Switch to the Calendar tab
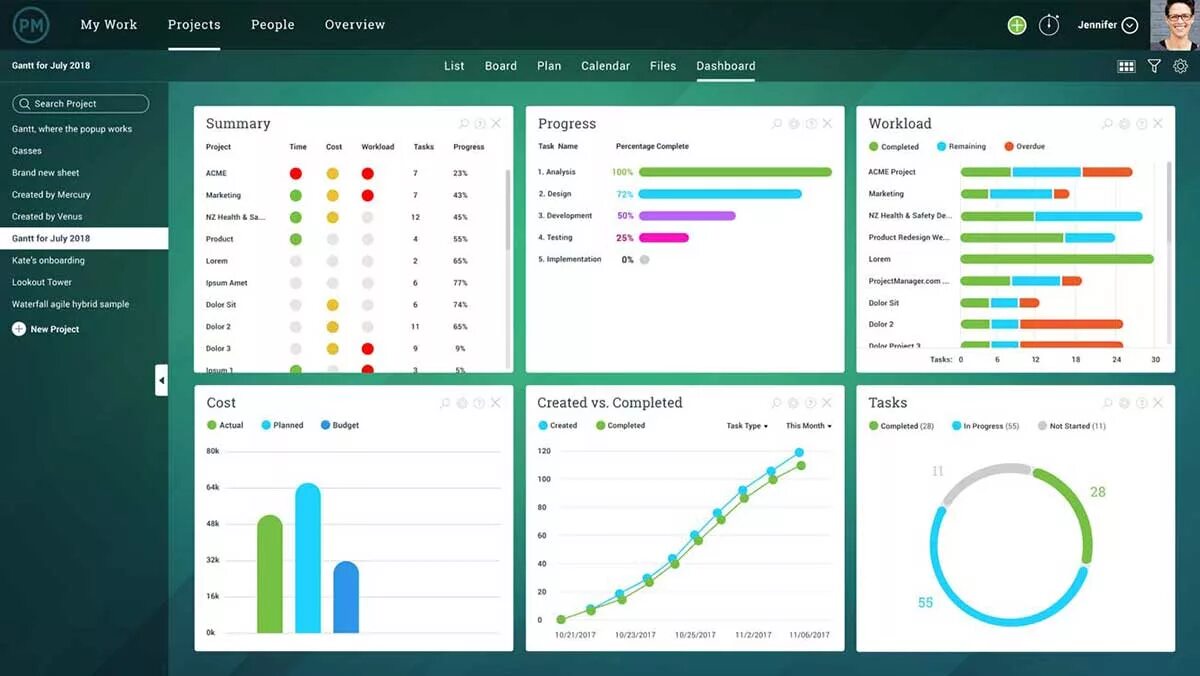 point(606,66)
